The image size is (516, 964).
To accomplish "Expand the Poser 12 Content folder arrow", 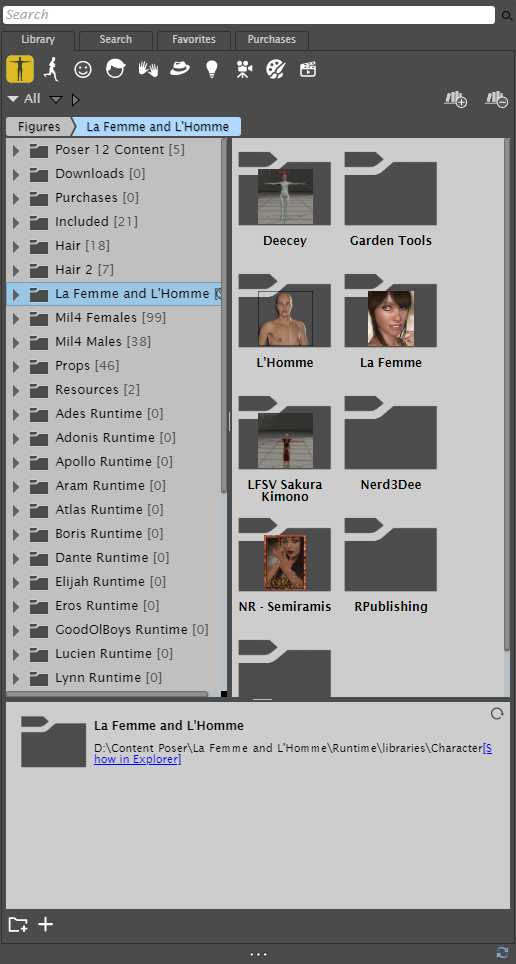I will point(16,151).
